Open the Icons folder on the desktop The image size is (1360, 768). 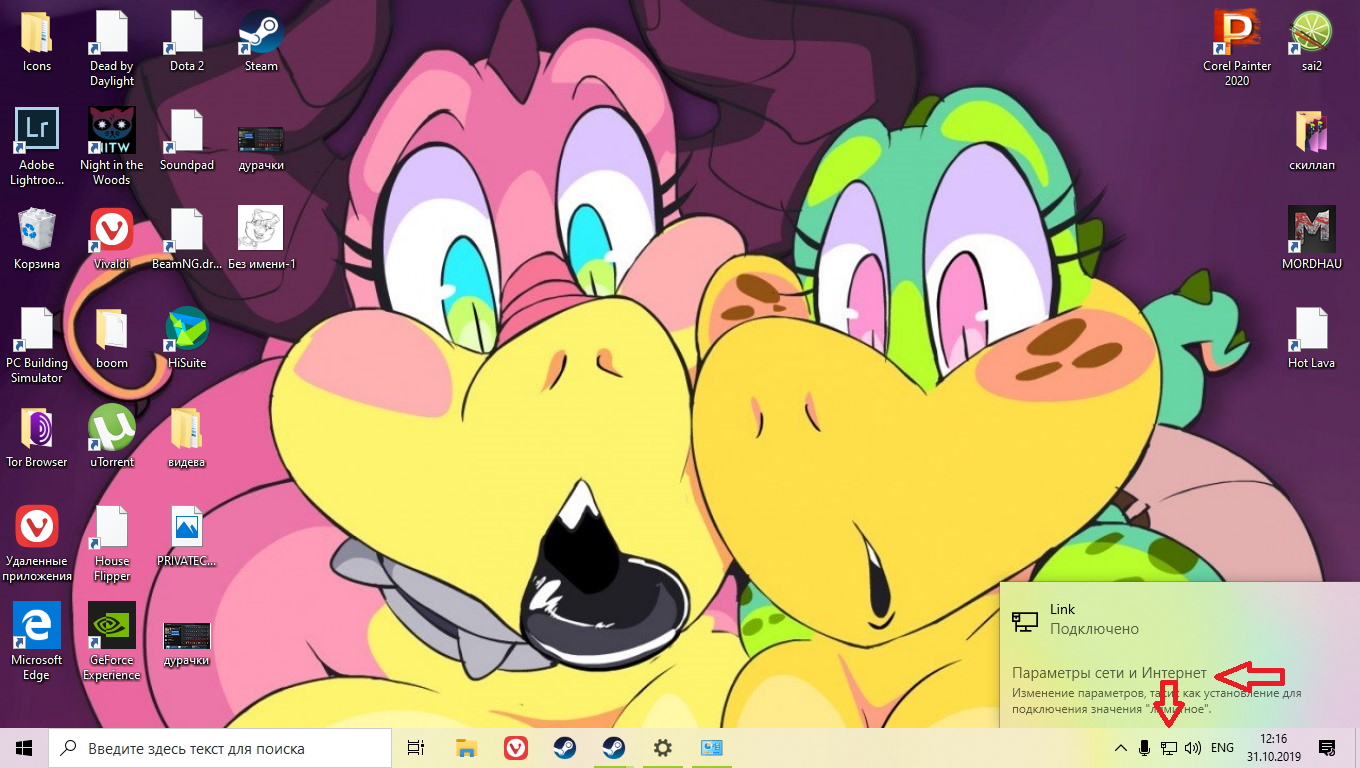pos(36,41)
